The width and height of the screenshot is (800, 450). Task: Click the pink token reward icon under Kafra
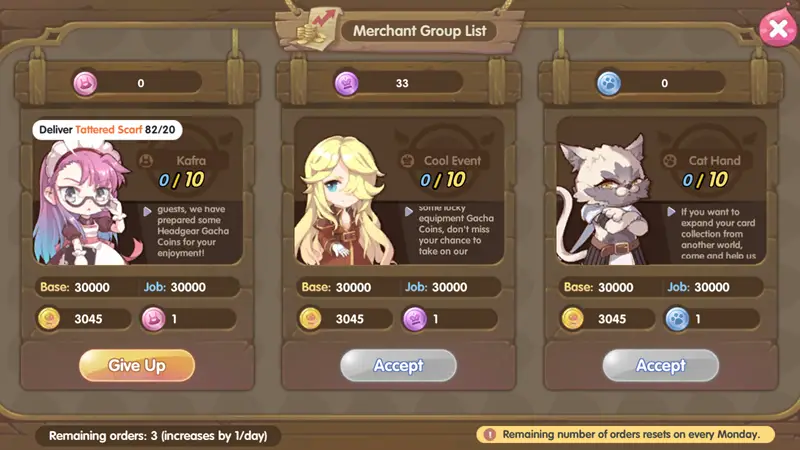154,319
